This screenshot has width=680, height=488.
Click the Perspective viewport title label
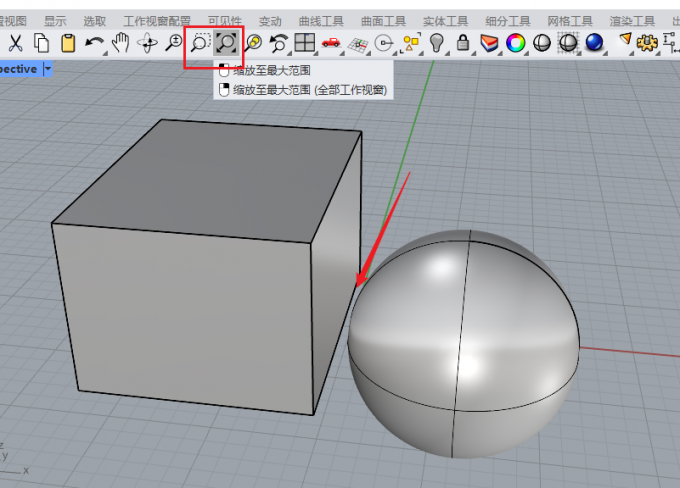click(18, 69)
